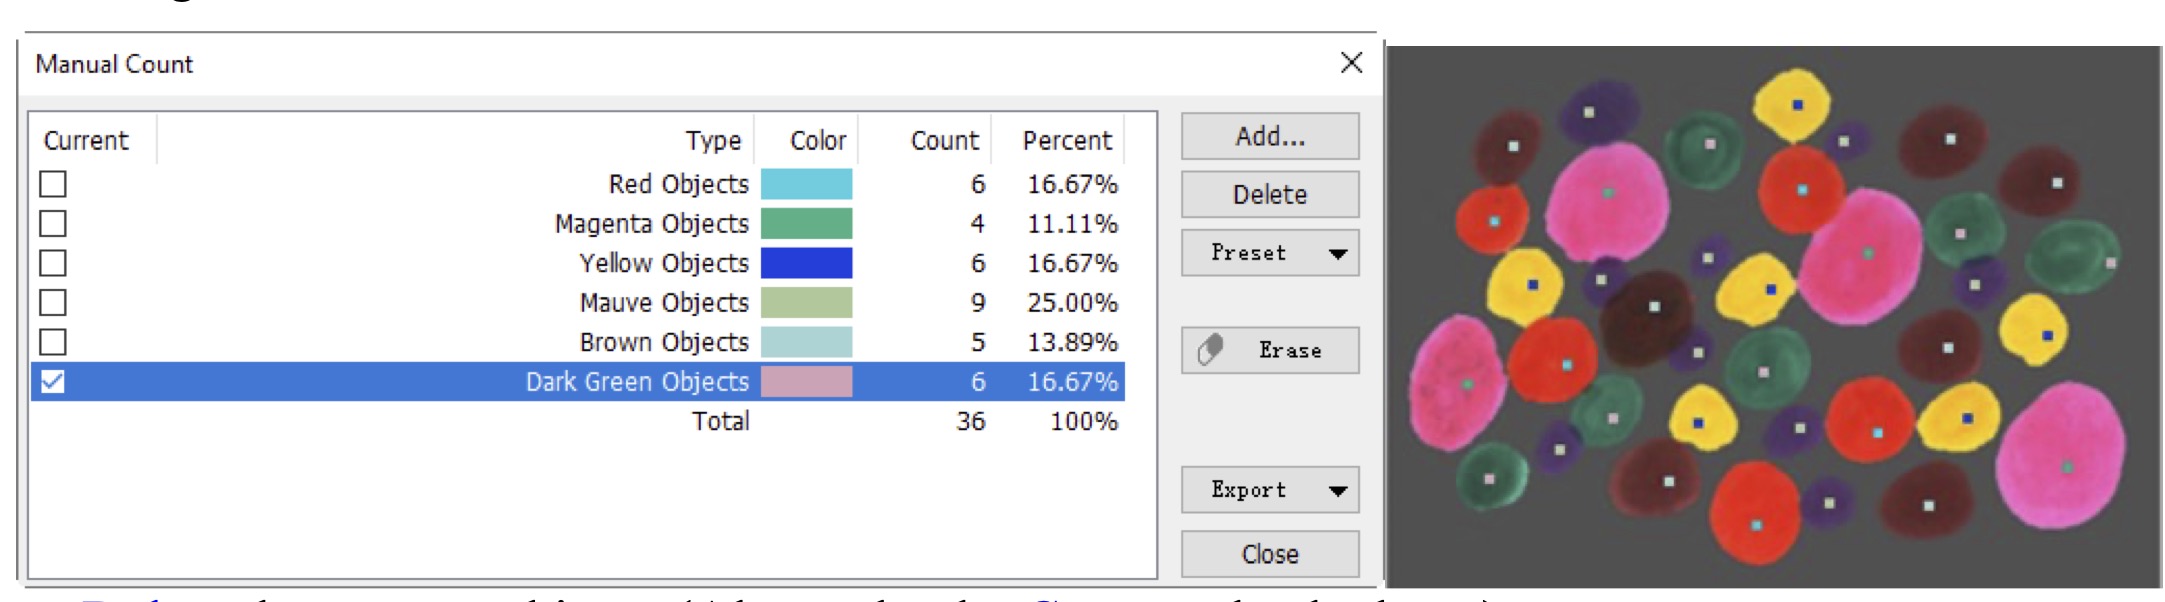
Task: Select the Brown Objects row
Action: (578, 342)
